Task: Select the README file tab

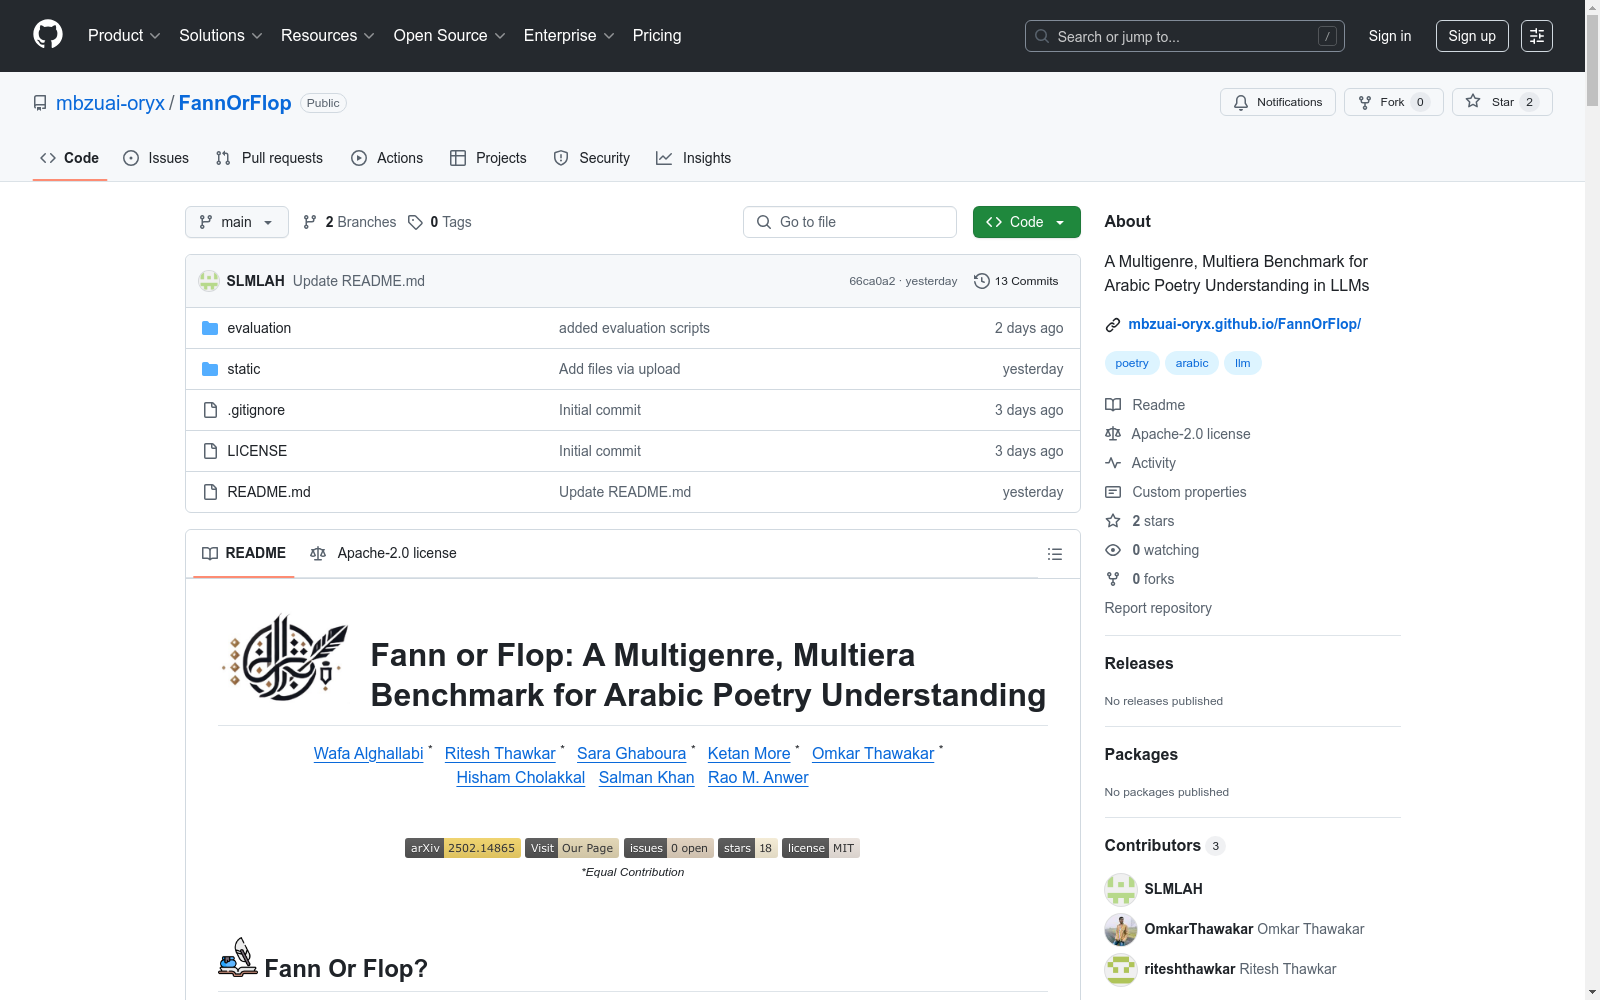Action: (x=244, y=553)
